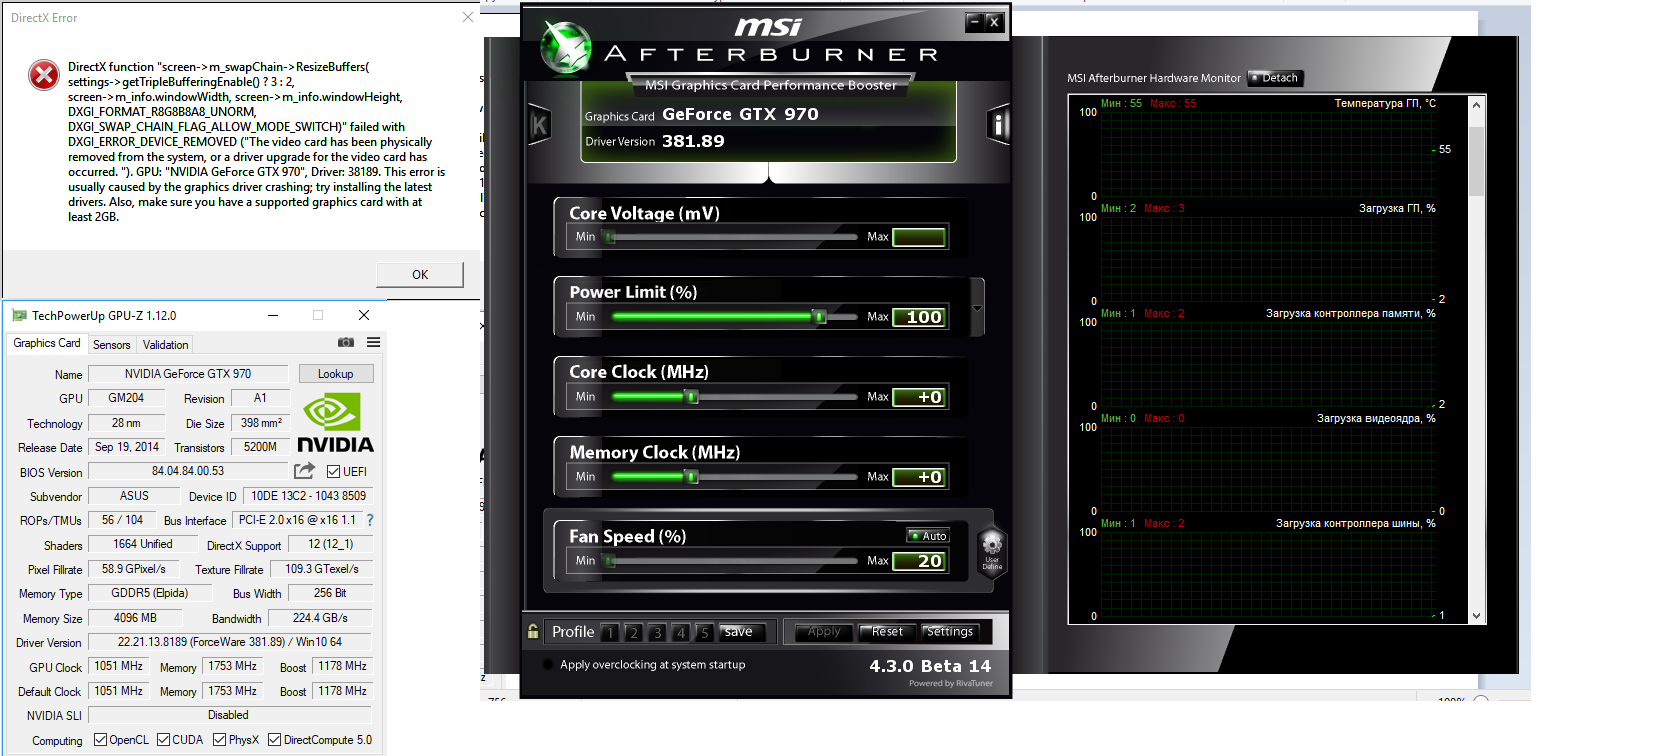The height and width of the screenshot is (756, 1653).
Task: Minimize the MSI Afterburner window
Action: pos(974,21)
